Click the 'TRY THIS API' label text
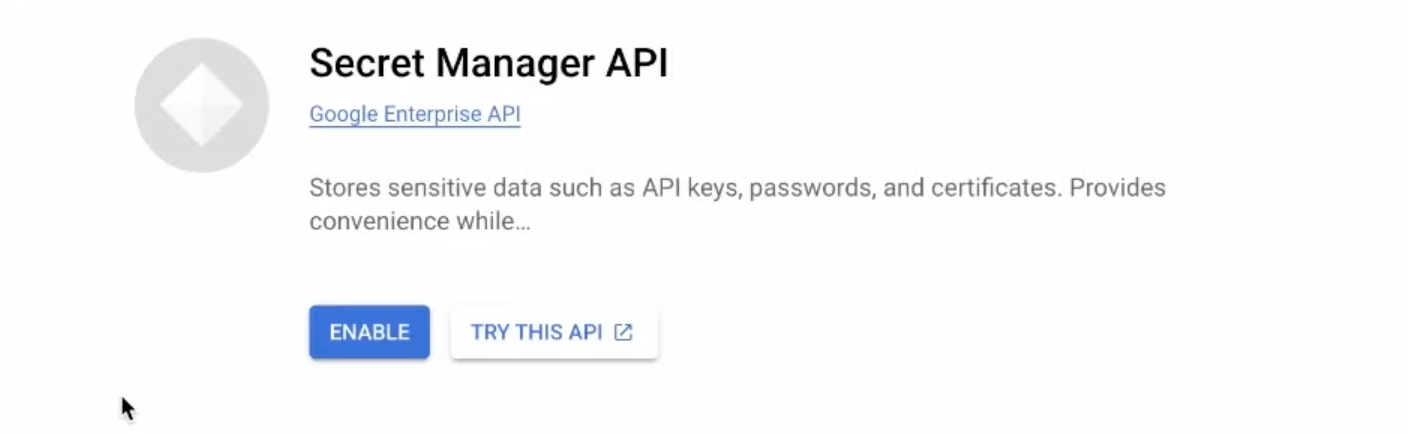Viewport: 1408px width, 434px height. coord(536,332)
